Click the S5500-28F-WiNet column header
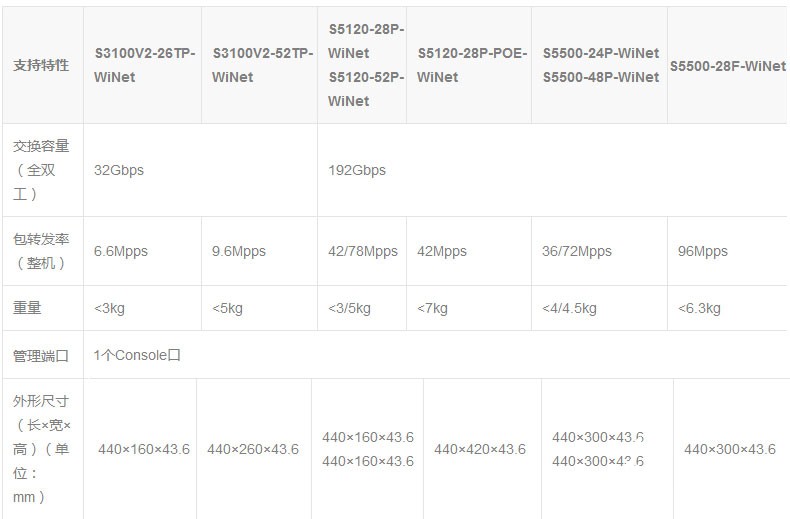The image size is (790, 519). 727,66
